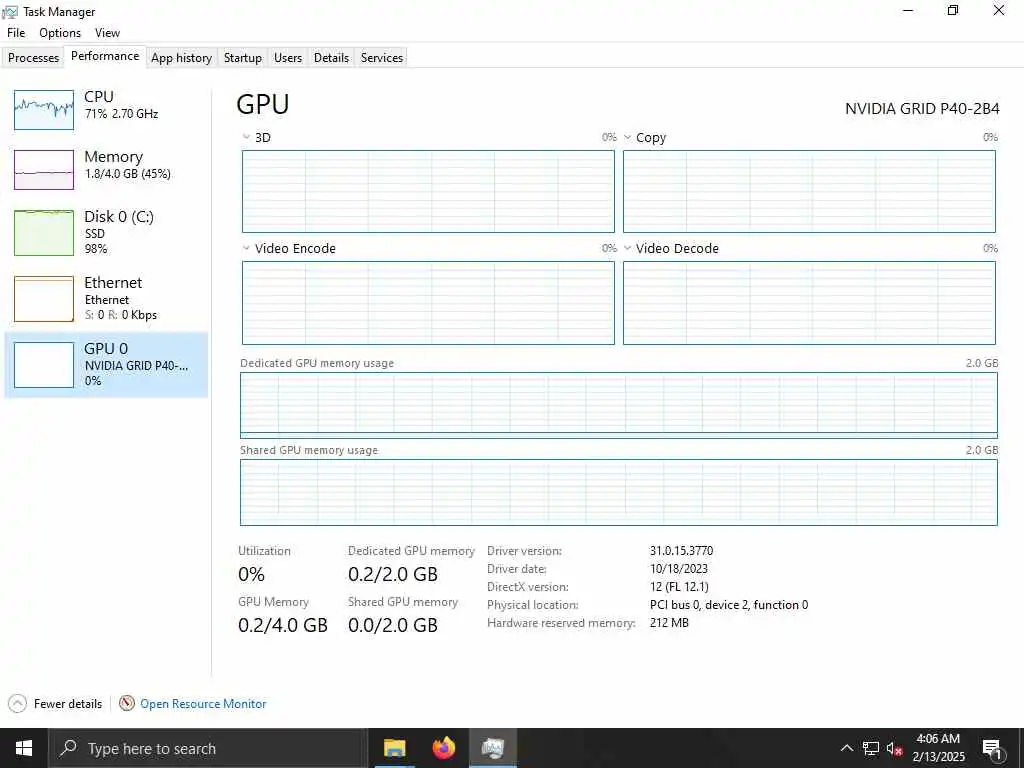The image size is (1024, 768).
Task: Click the Copy engine graph
Action: tap(809, 191)
